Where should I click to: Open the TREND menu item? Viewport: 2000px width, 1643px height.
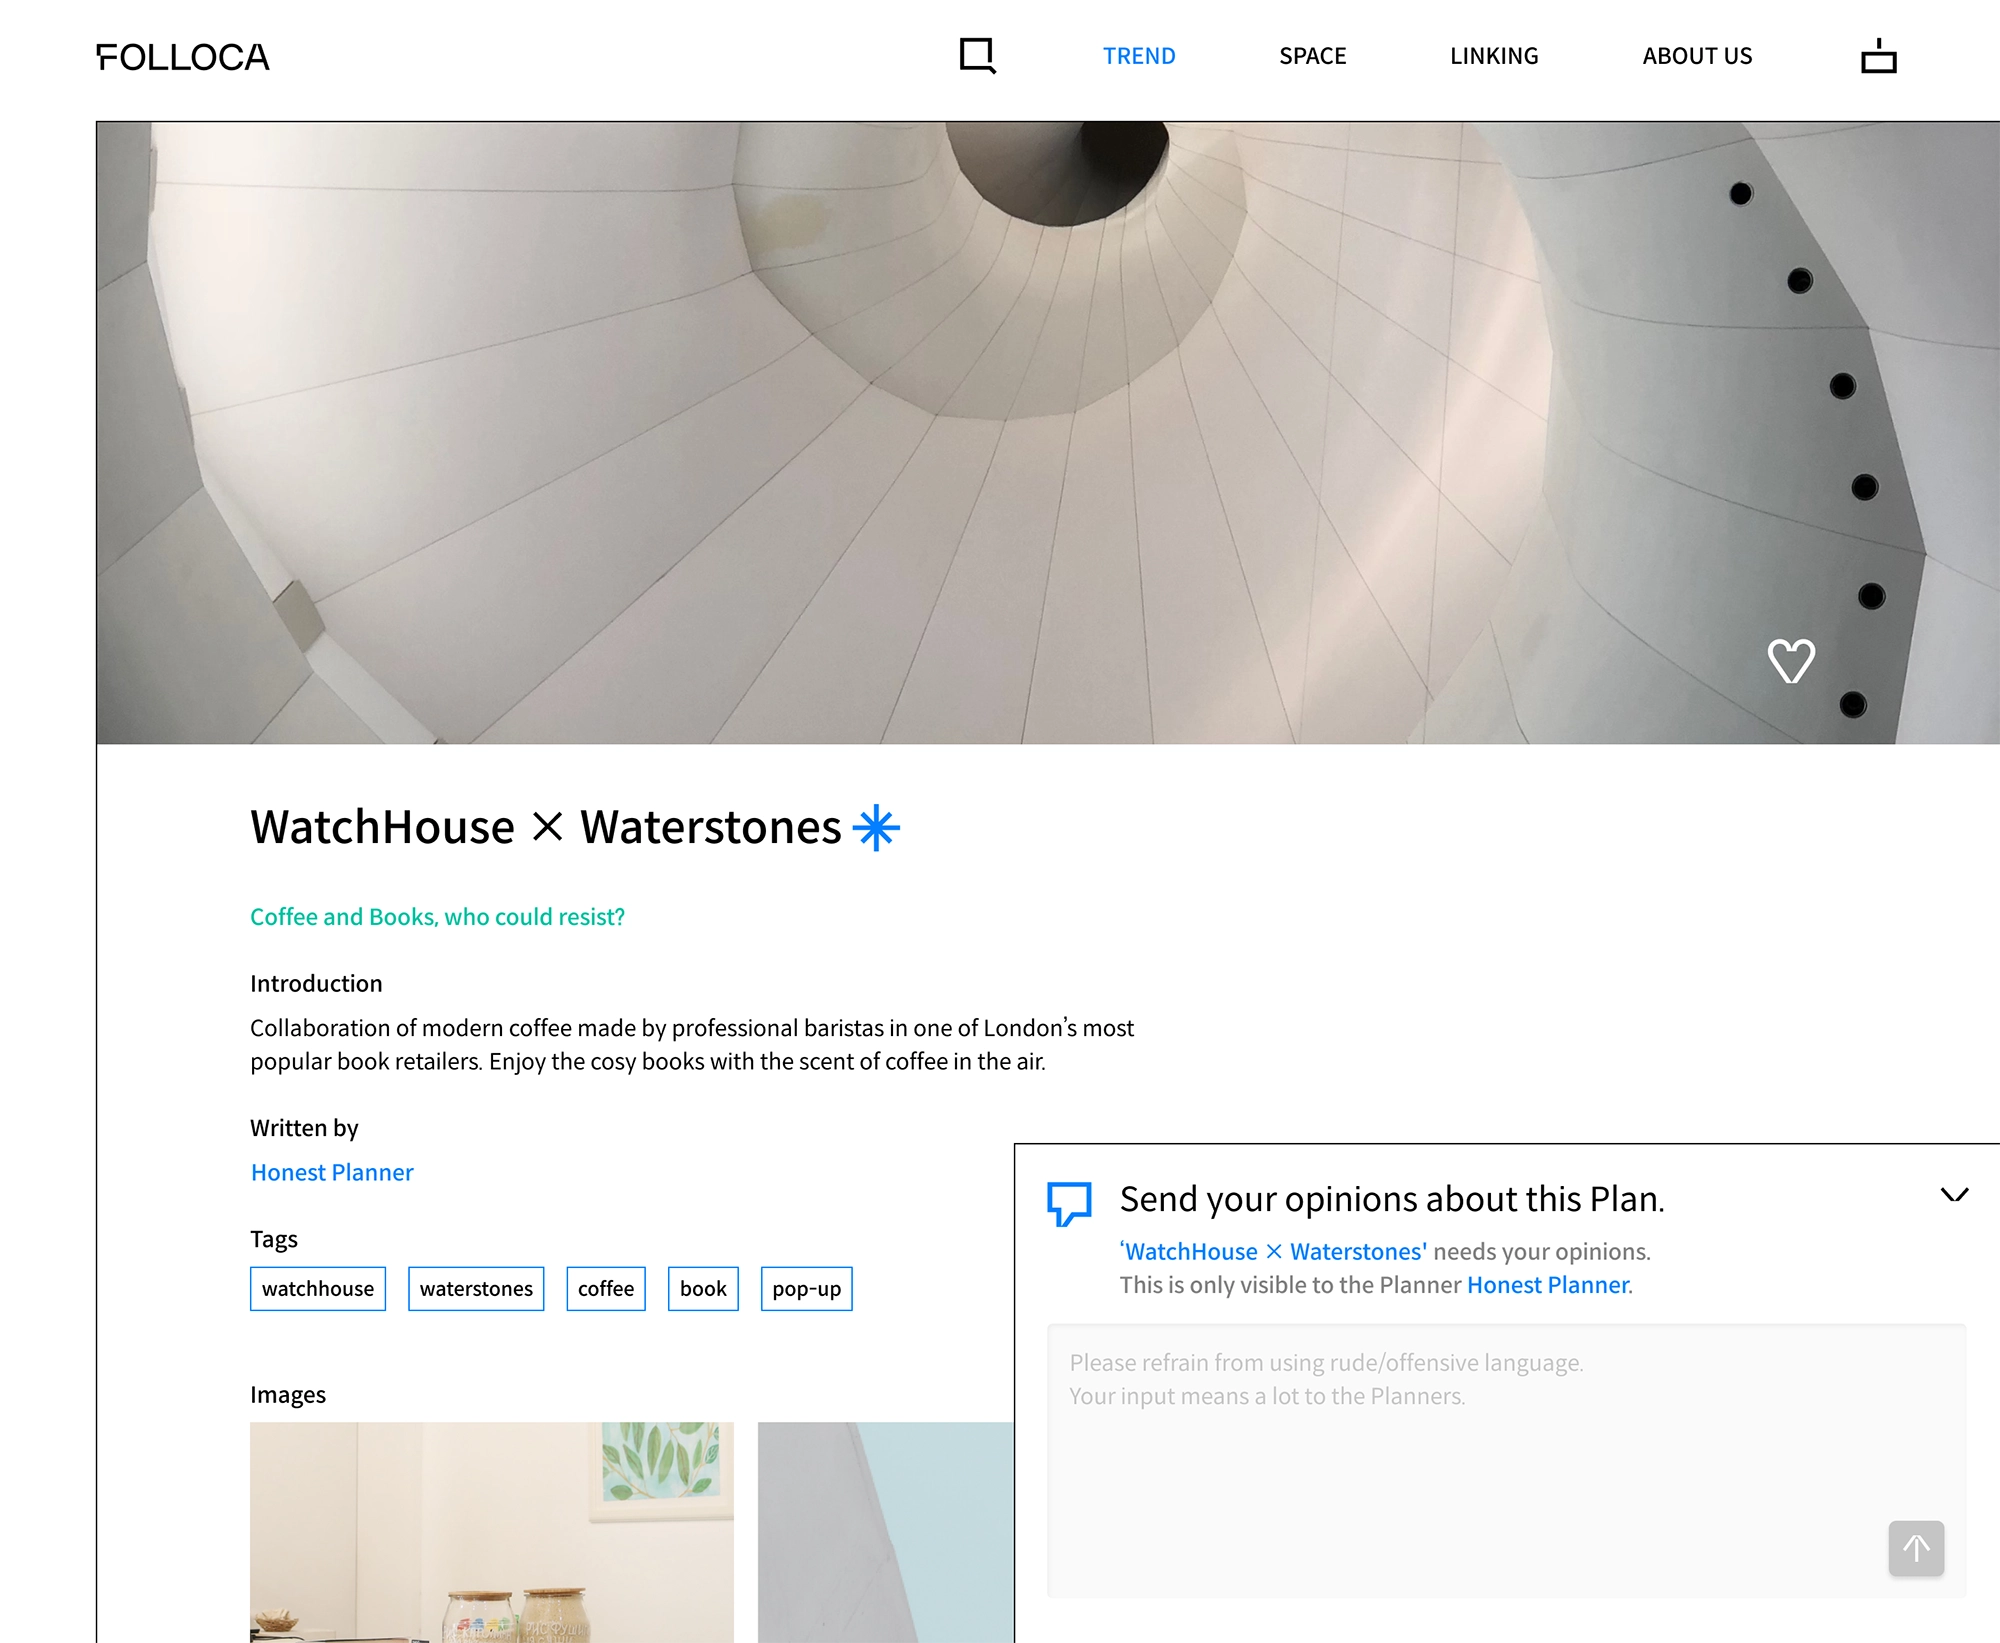(1139, 56)
